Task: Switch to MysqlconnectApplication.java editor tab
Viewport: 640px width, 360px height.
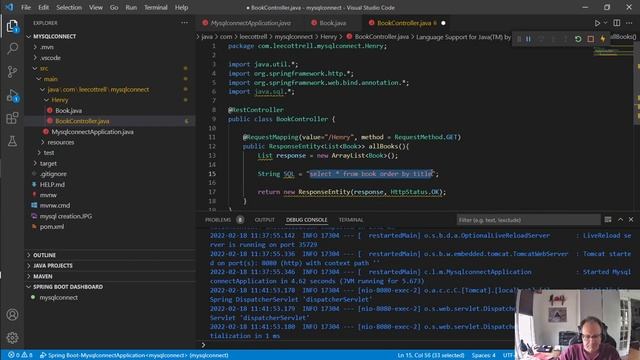Action: [247, 23]
